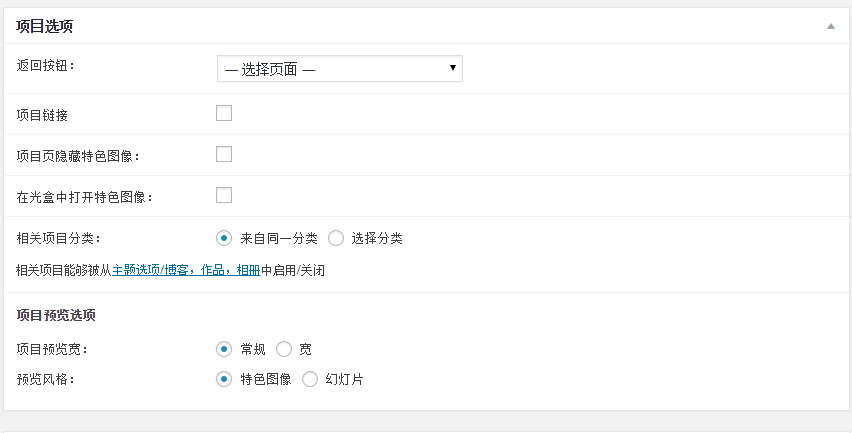Viewport: 852px width, 433px height.
Task: Select 常规 for project preview width
Action: pos(224,349)
